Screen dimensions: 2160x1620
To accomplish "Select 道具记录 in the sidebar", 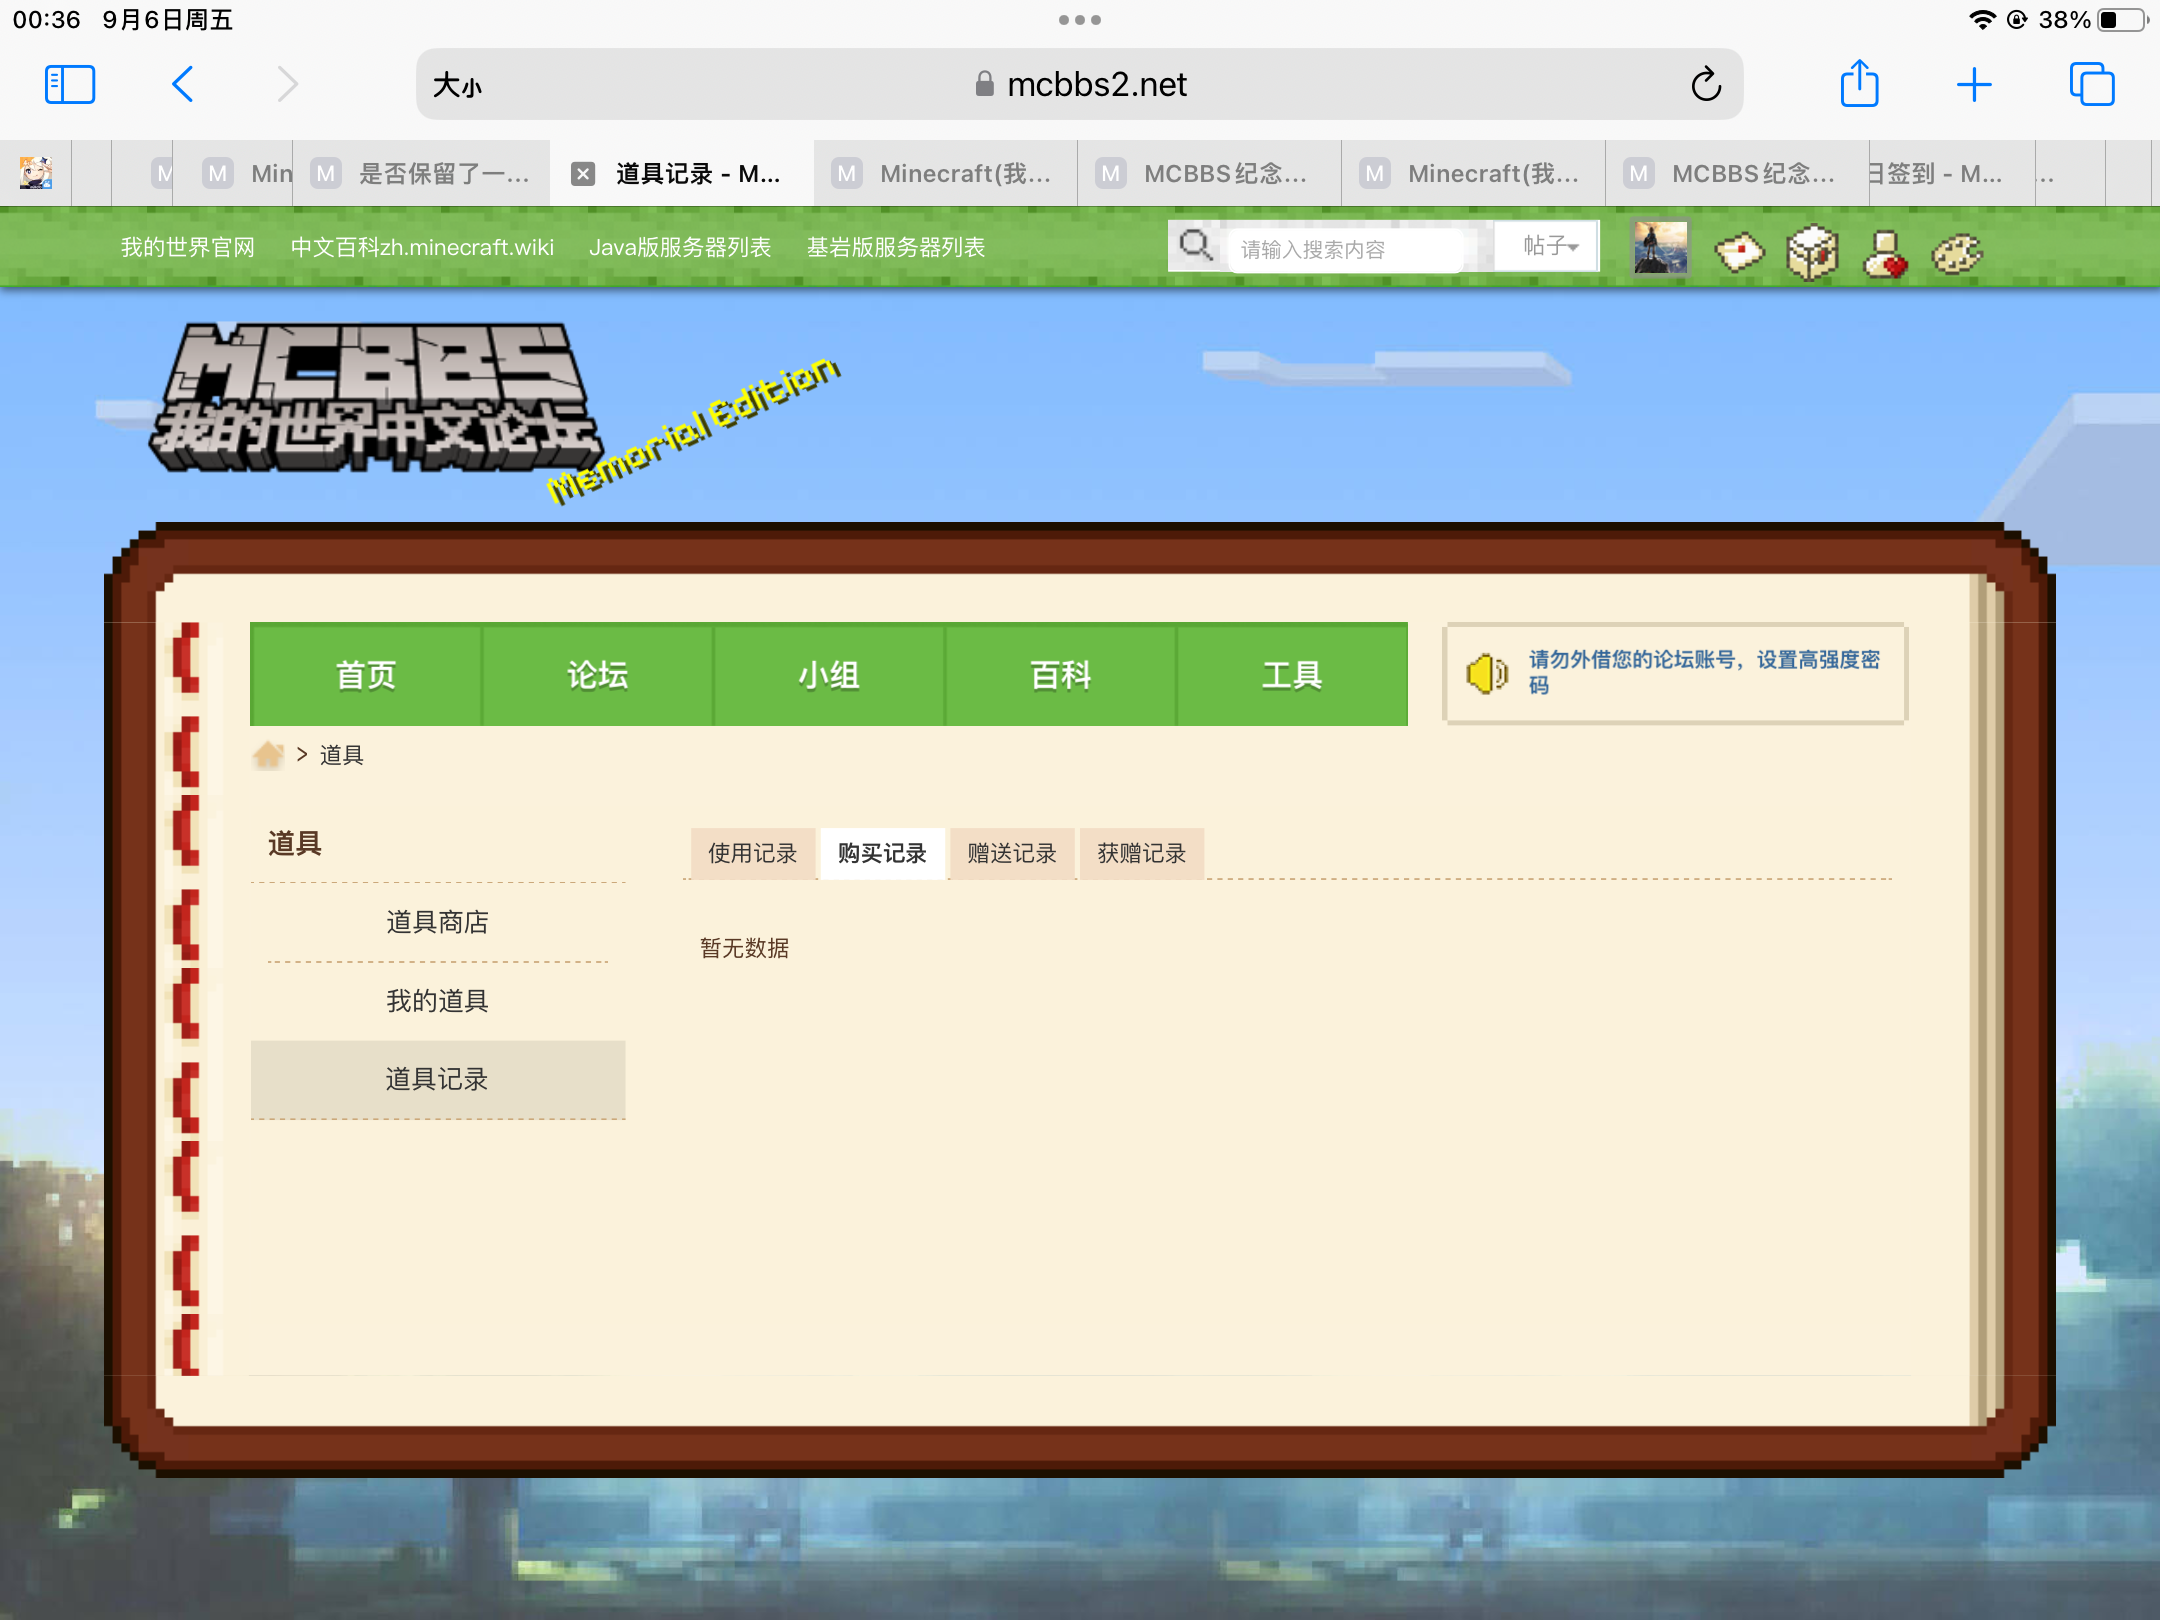I will click(x=437, y=1079).
